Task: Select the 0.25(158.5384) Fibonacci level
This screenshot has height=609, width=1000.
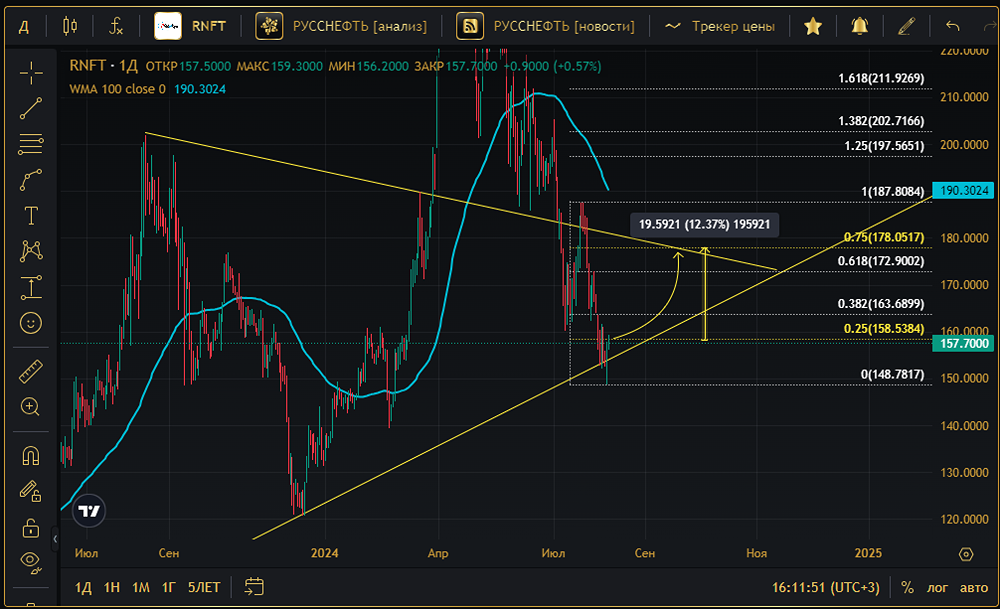Action: pos(884,328)
